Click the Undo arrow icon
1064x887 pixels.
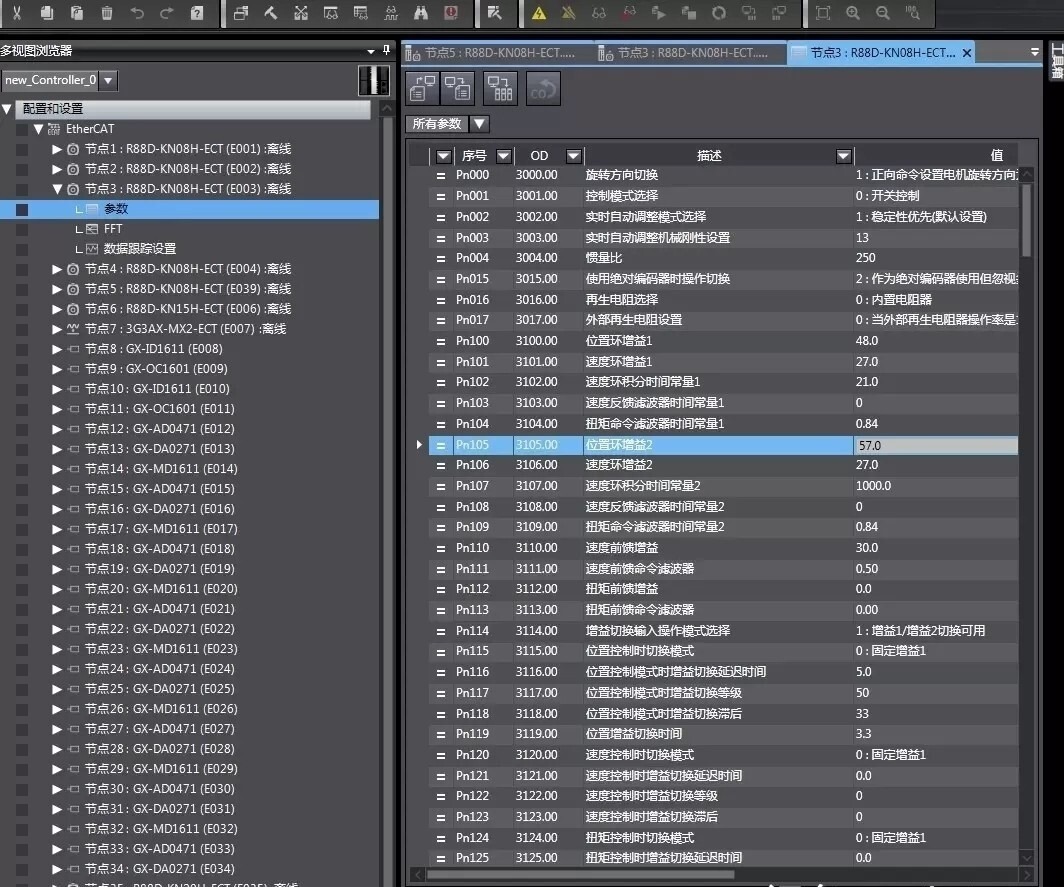tap(136, 12)
